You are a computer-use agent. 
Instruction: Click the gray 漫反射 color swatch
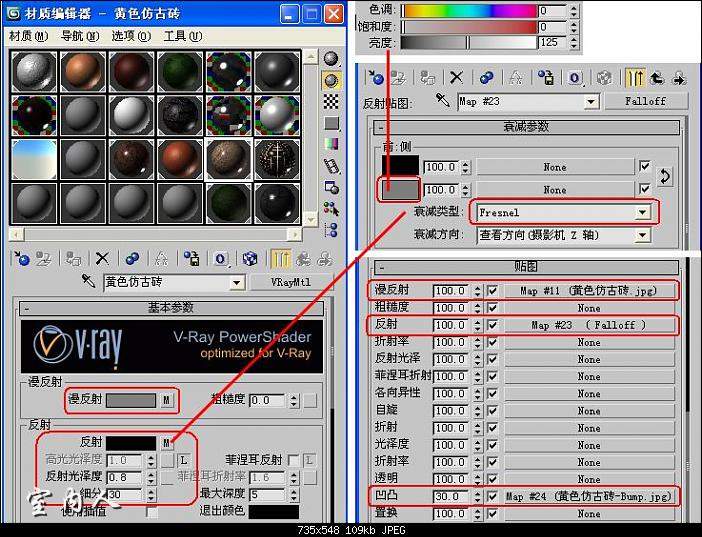(131, 400)
